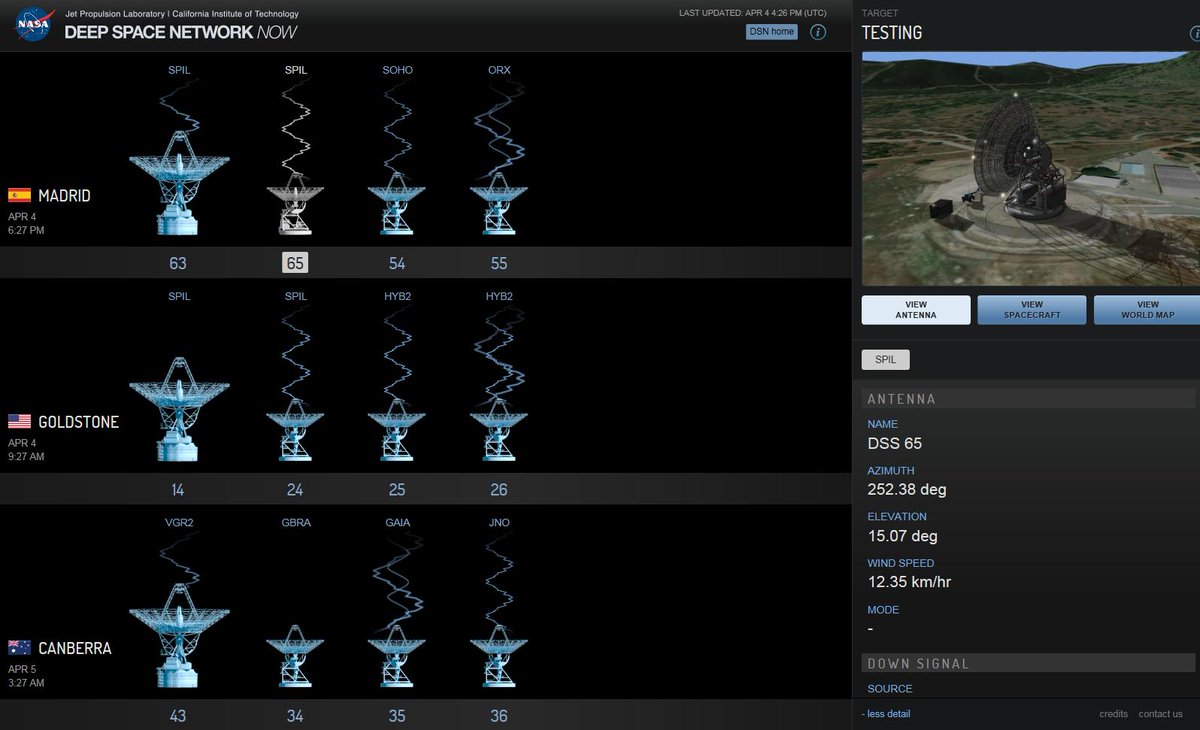Screen dimensions: 1200x730
Task: Open the credits link
Action: [x=1113, y=714]
